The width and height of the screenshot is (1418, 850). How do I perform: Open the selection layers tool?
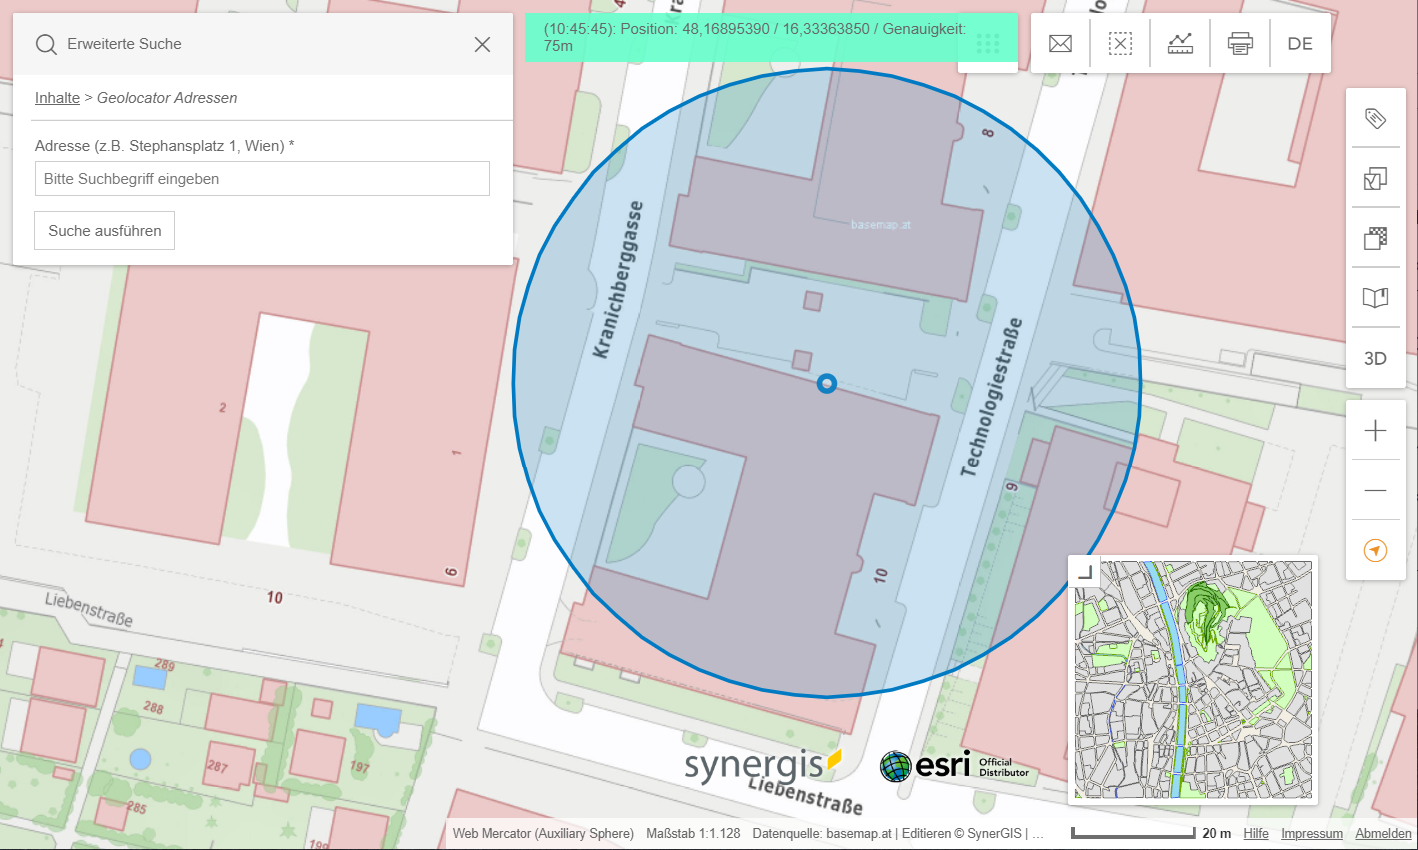1375,178
